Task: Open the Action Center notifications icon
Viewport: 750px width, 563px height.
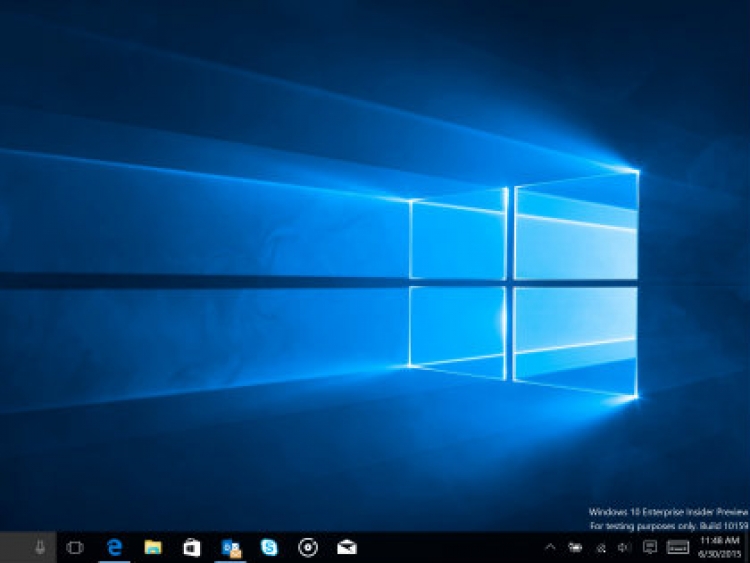Action: (650, 547)
